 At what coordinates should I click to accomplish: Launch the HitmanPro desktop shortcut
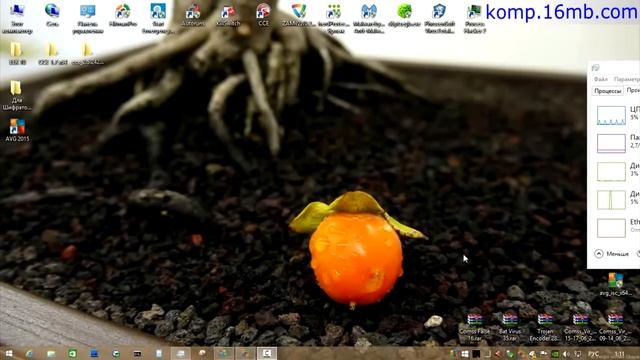click(122, 16)
